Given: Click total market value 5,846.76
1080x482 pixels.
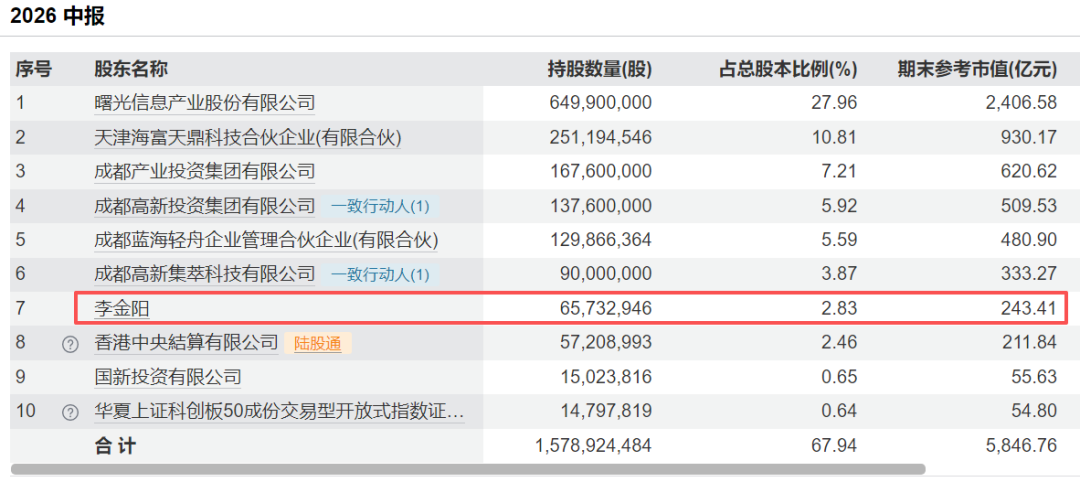Looking at the screenshot, I should (x=1021, y=446).
